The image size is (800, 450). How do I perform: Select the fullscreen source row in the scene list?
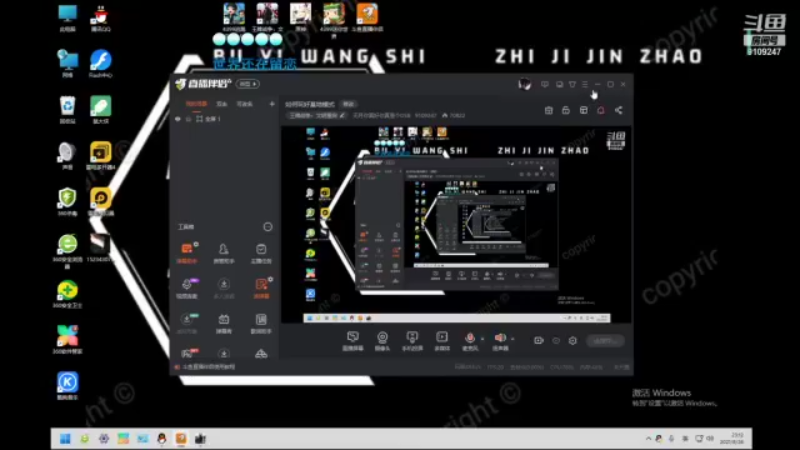tap(223, 119)
